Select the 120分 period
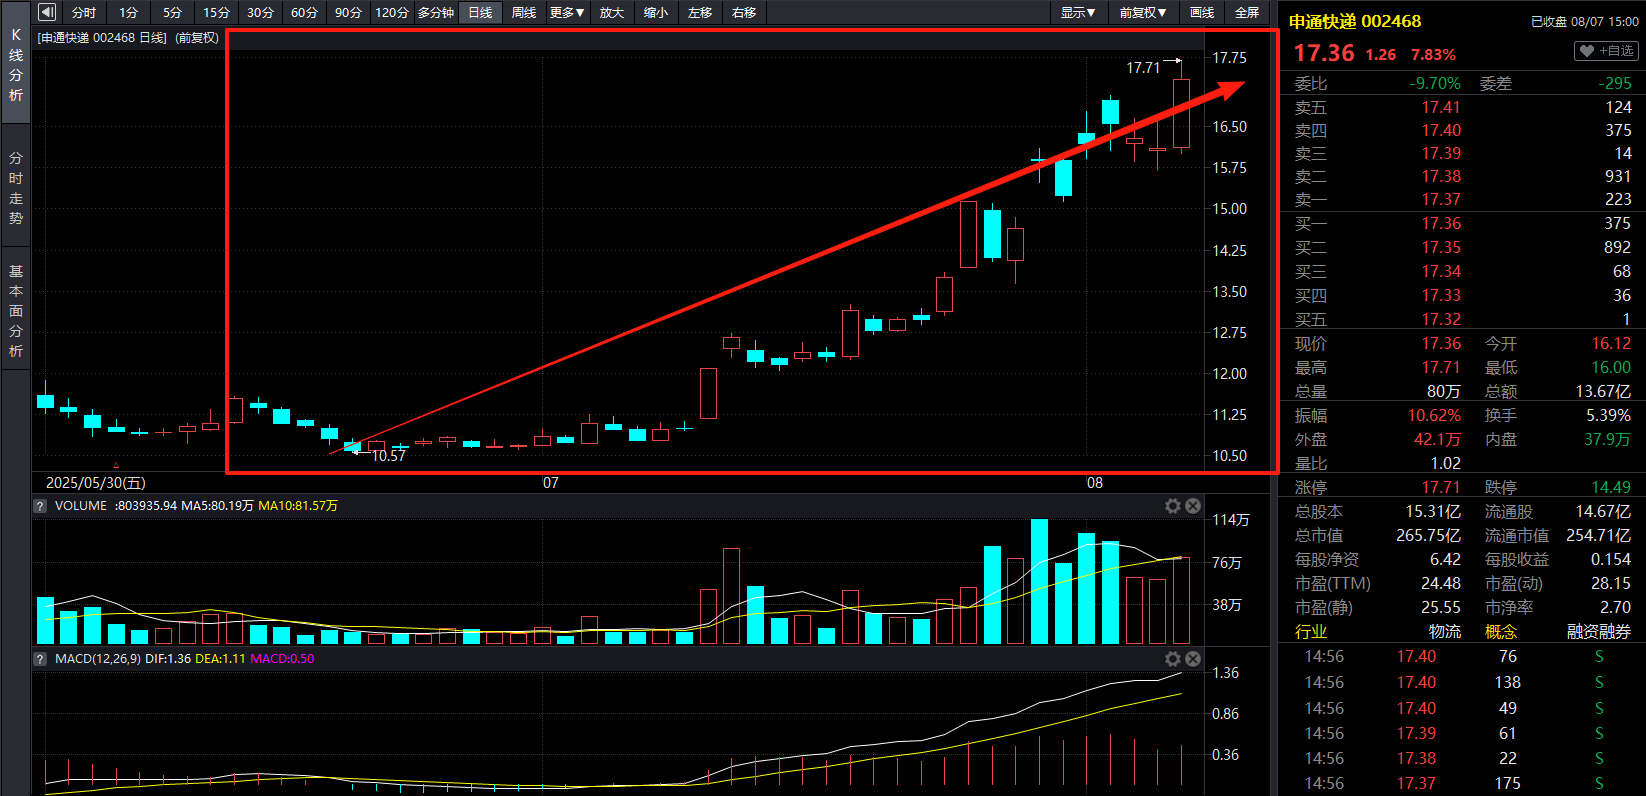Viewport: 1646px width, 796px height. coord(392,12)
